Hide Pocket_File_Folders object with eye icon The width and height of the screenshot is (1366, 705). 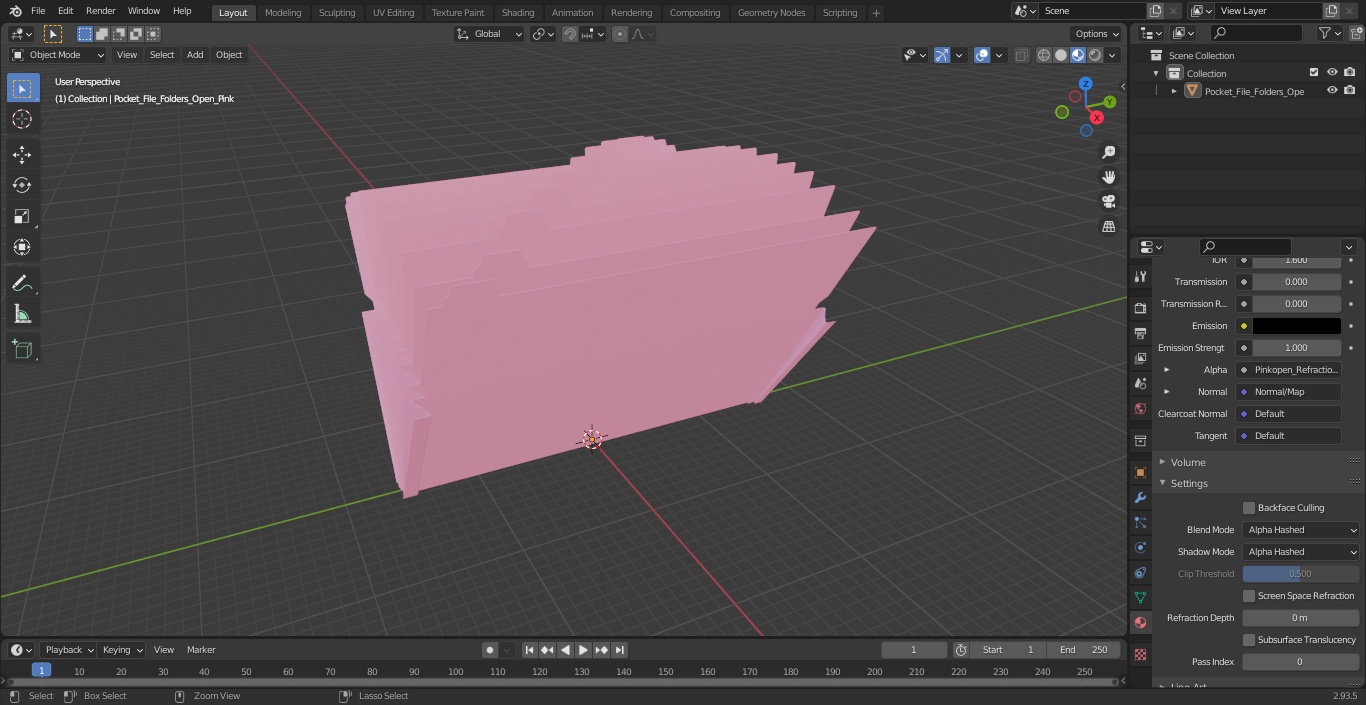pyautogui.click(x=1332, y=91)
